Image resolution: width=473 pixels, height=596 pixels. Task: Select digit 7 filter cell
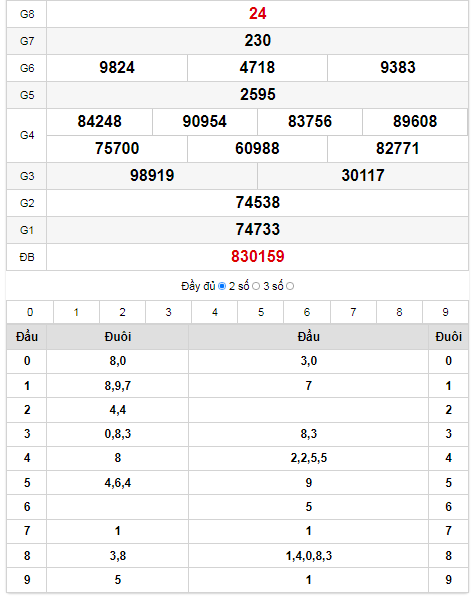click(x=353, y=312)
